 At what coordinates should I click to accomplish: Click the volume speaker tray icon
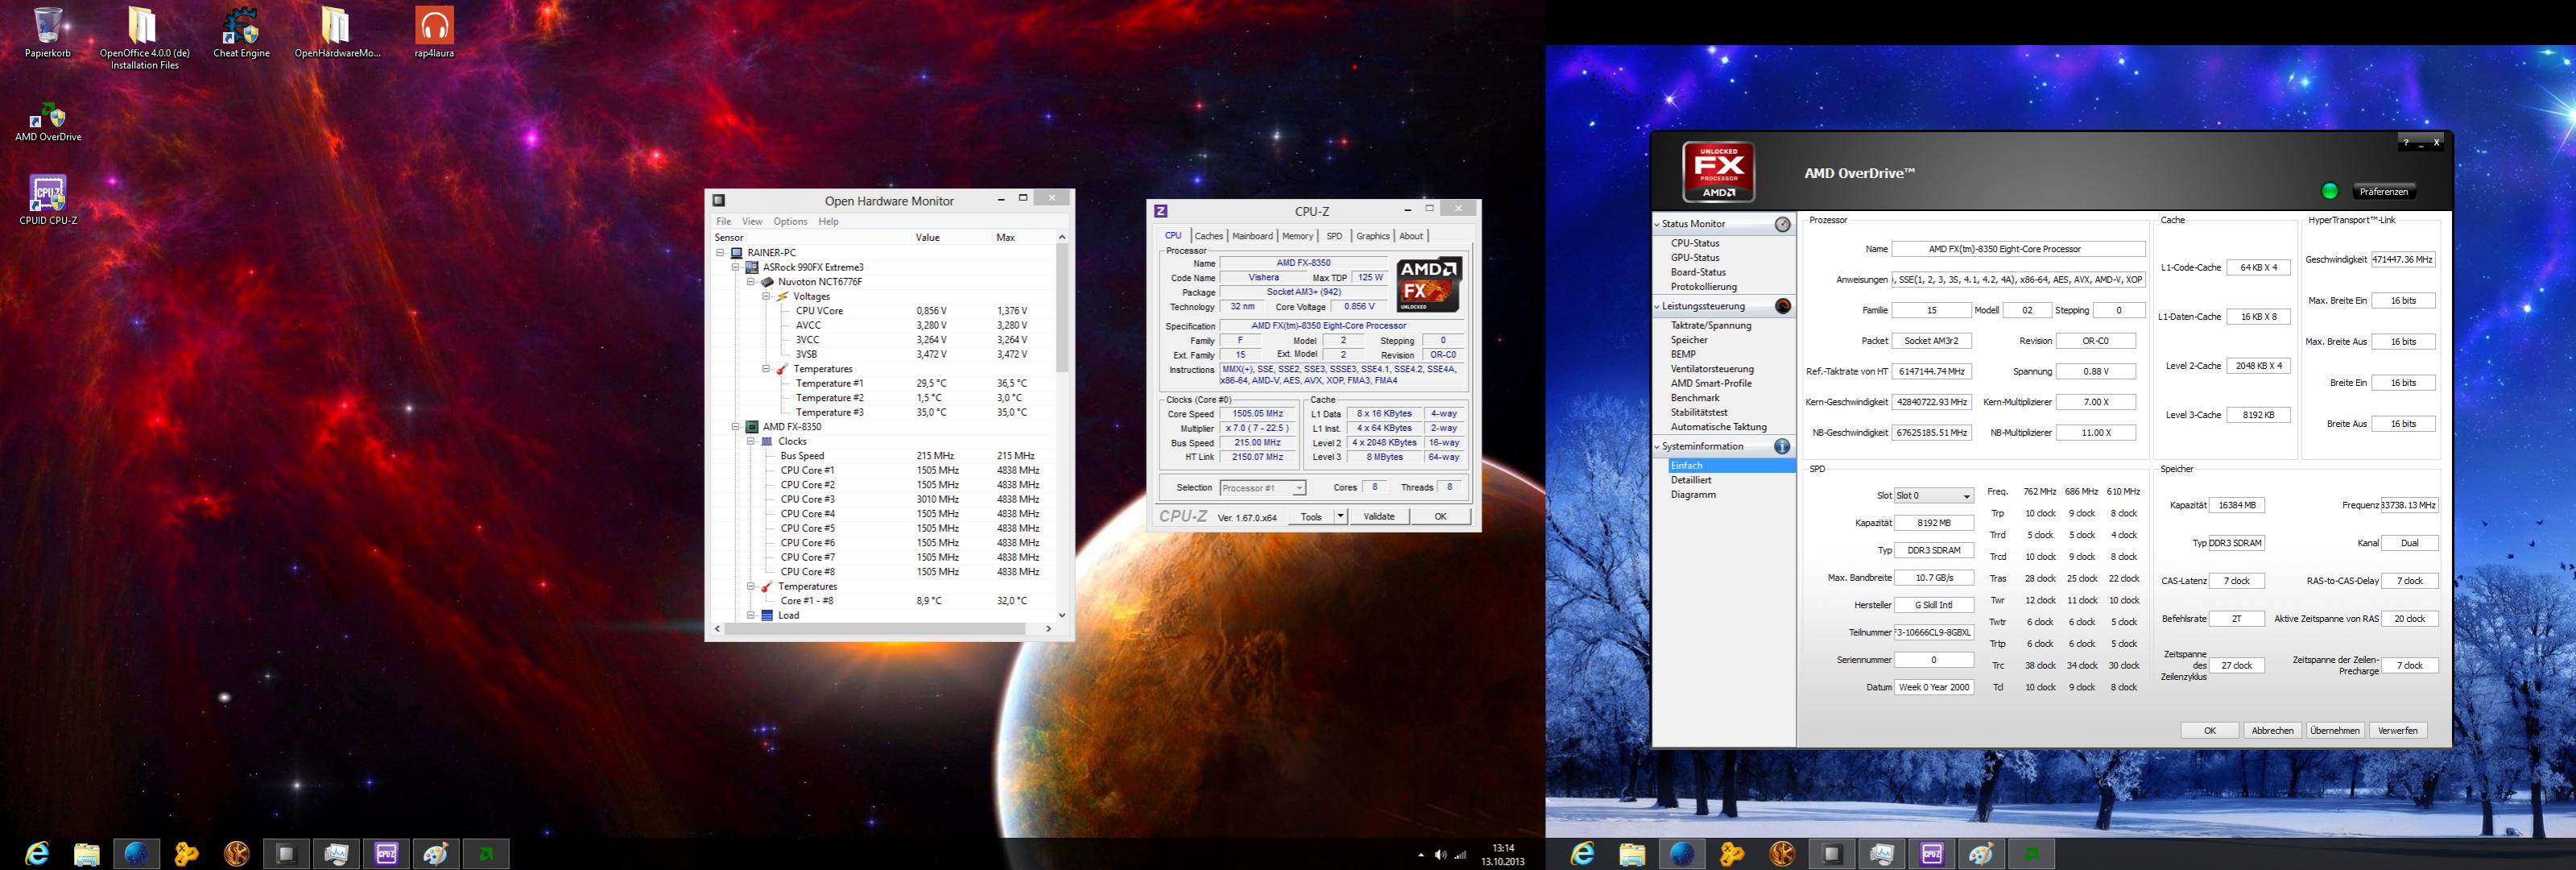[x=1440, y=855]
